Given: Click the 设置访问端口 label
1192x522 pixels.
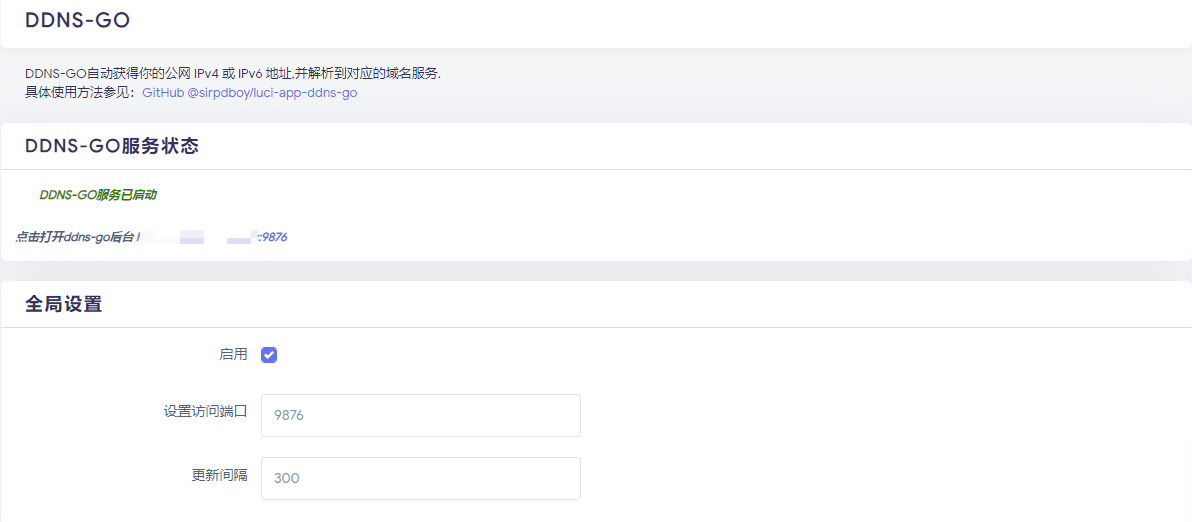Looking at the screenshot, I should pyautogui.click(x=205, y=411).
